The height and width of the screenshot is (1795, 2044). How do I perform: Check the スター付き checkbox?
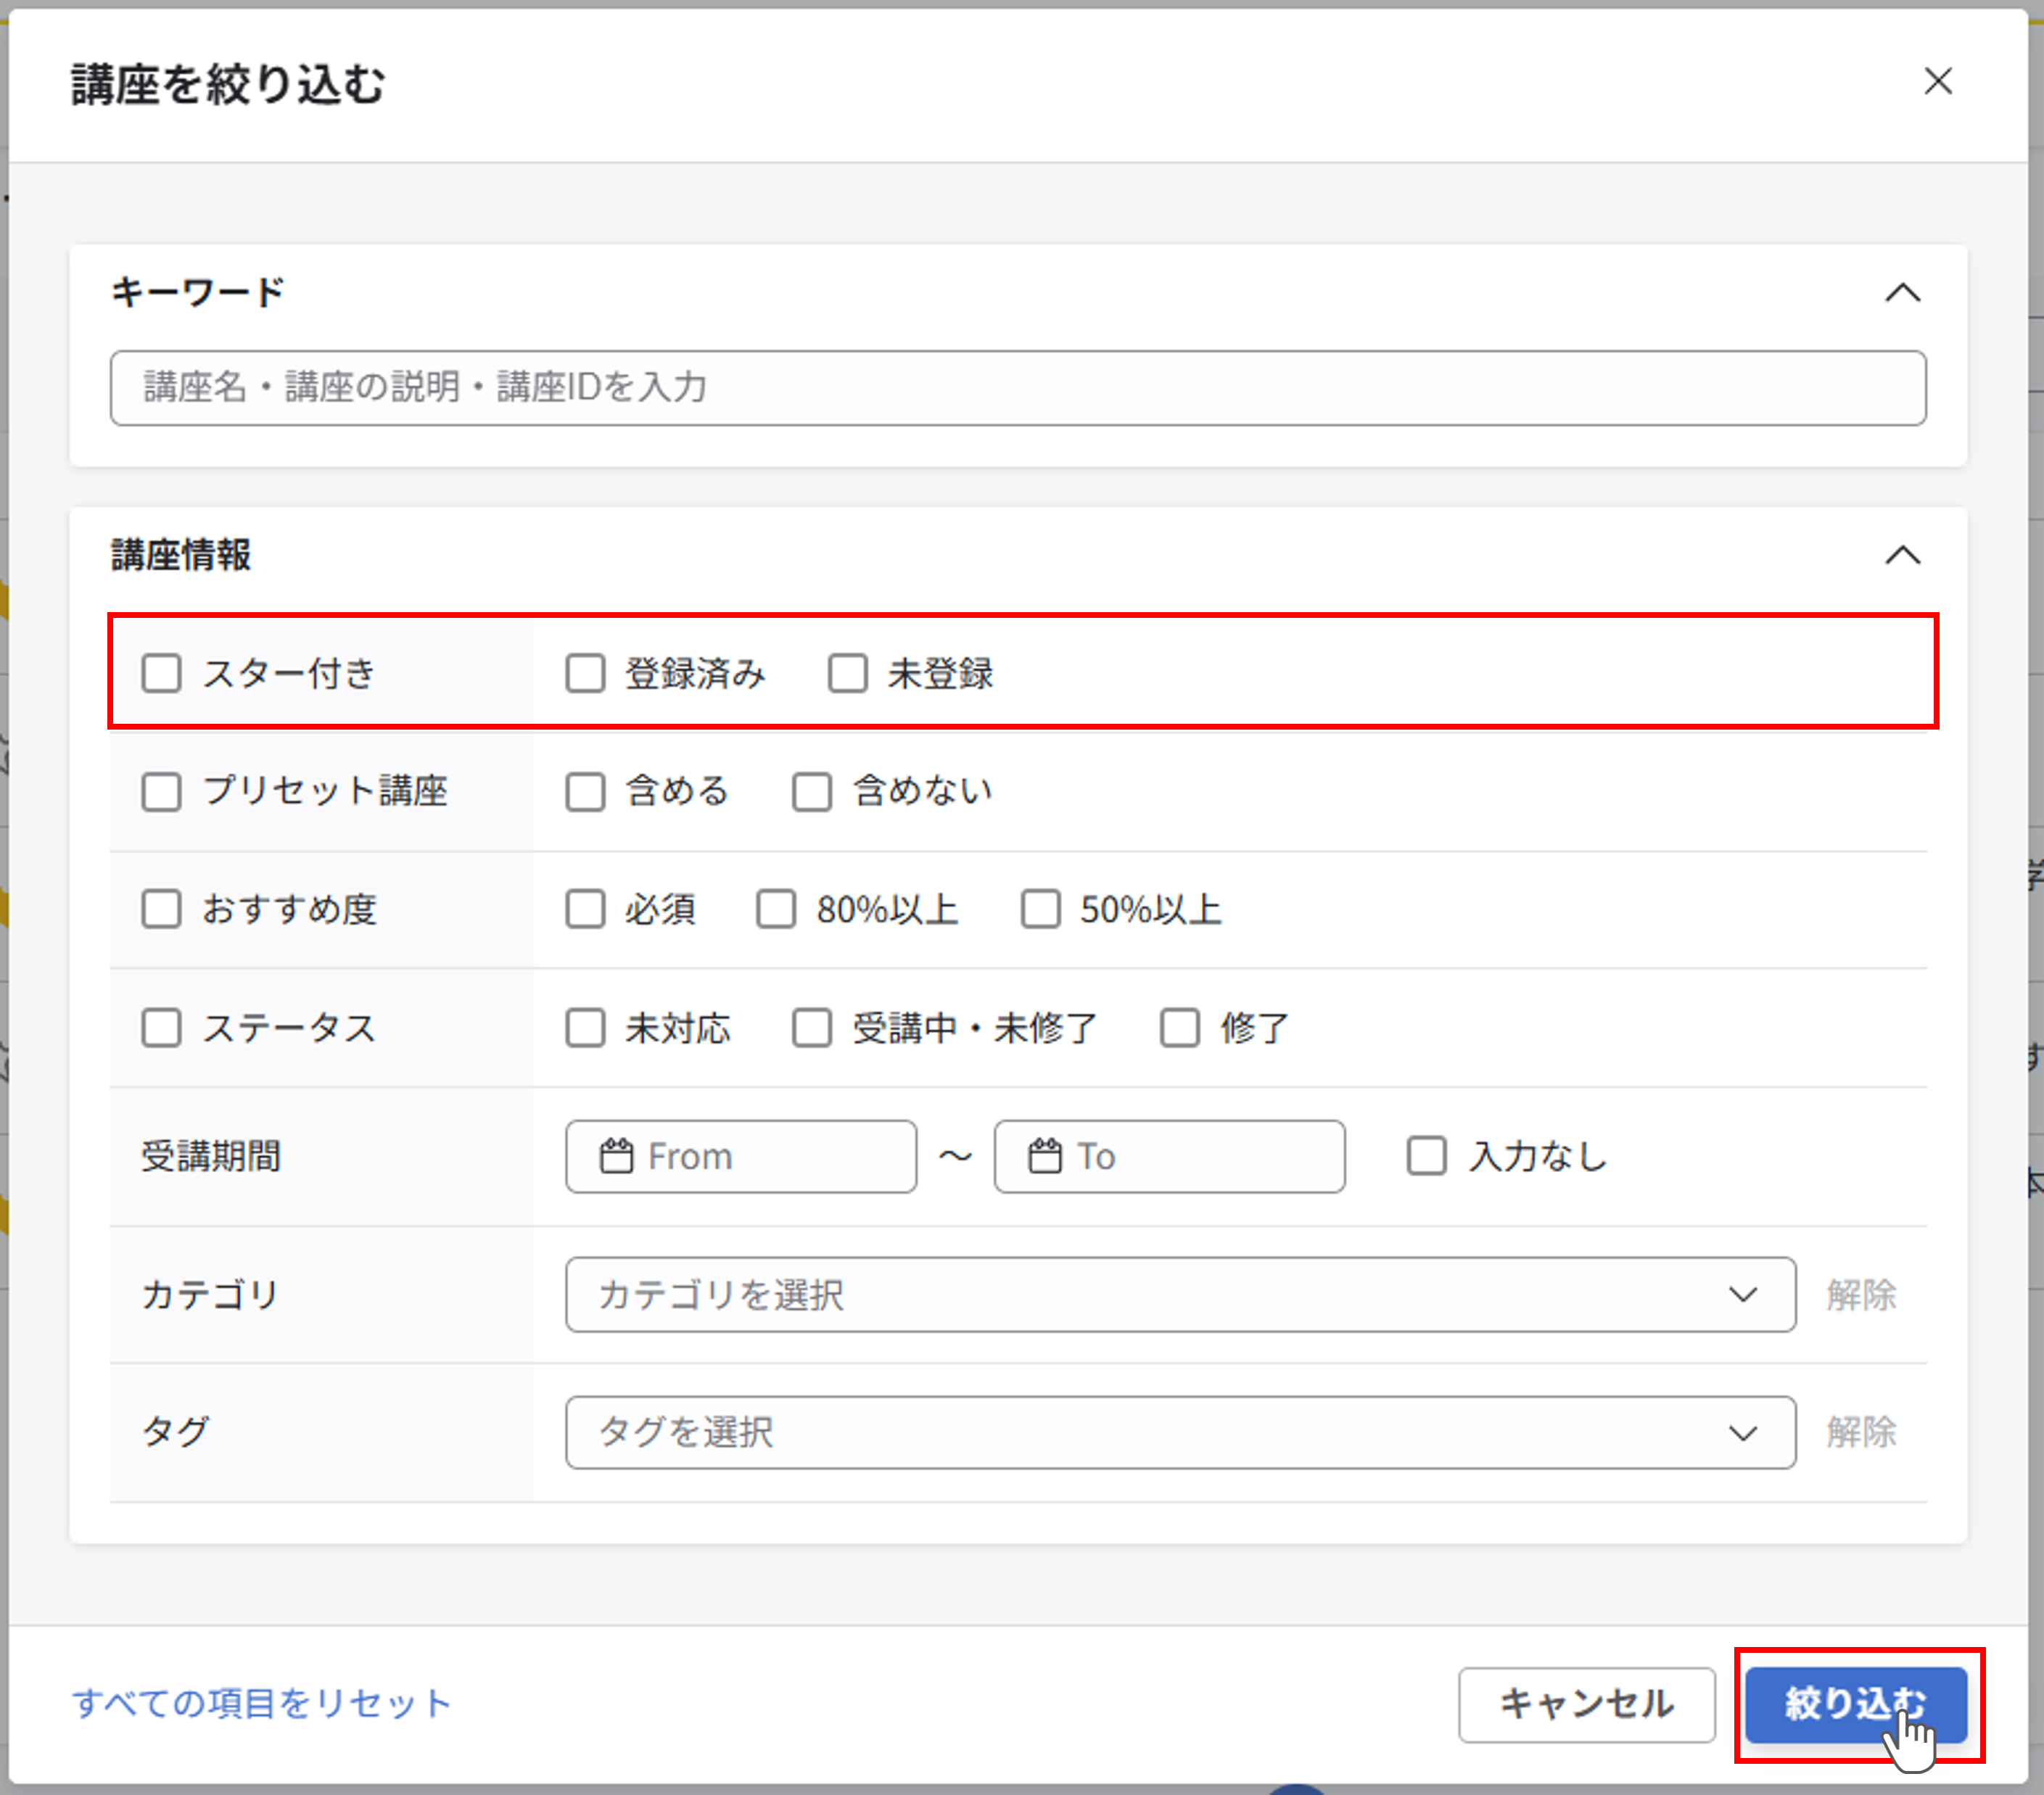click(x=161, y=674)
